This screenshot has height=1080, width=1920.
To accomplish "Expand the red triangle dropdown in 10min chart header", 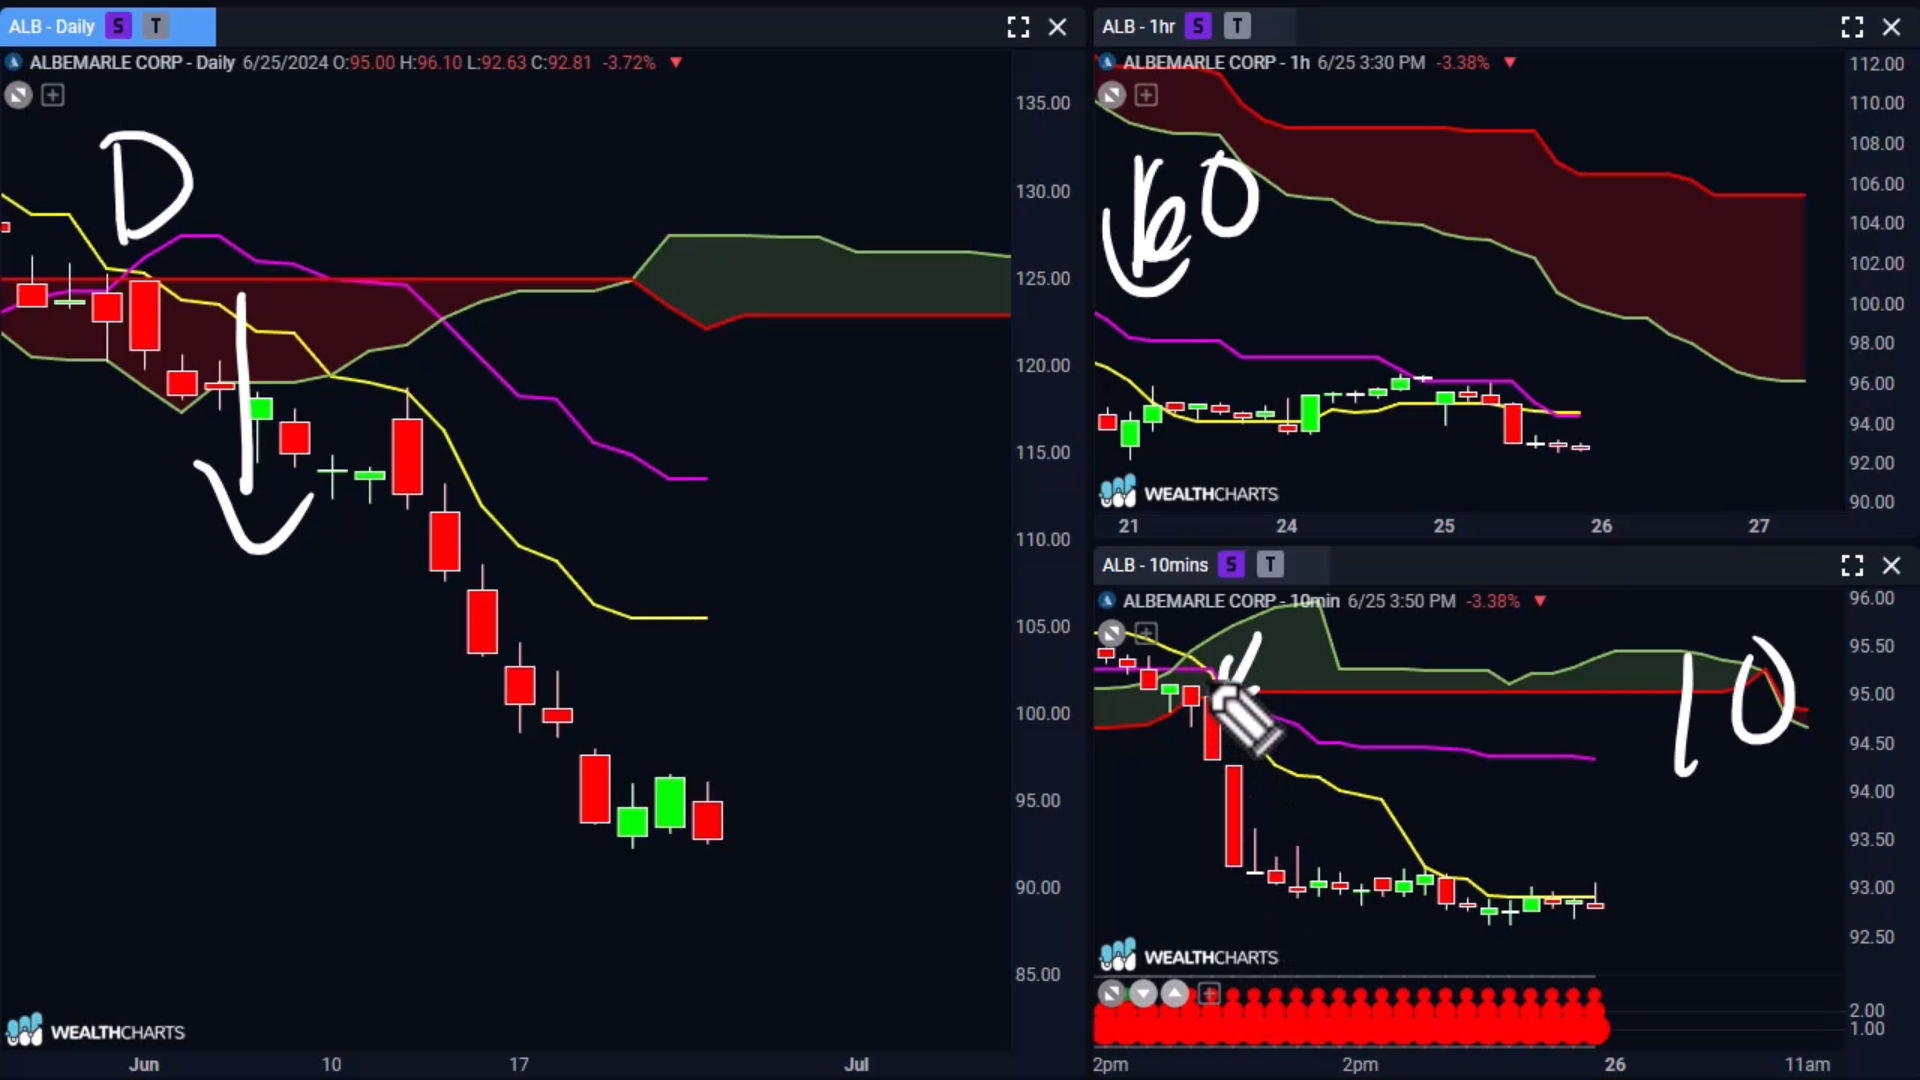I will tap(1540, 600).
